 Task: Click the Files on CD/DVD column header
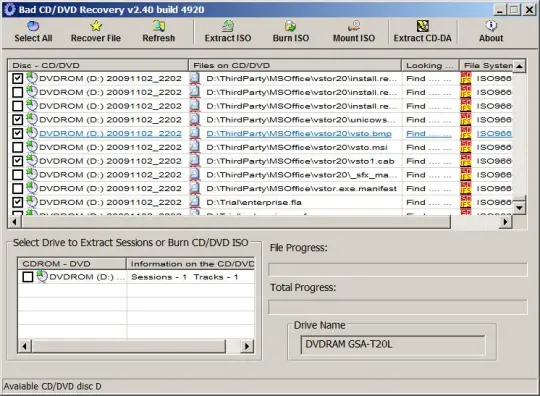pos(295,65)
